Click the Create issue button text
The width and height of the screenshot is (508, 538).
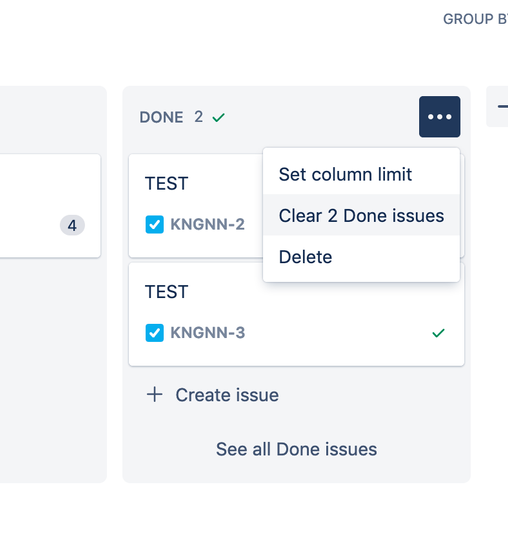[227, 395]
